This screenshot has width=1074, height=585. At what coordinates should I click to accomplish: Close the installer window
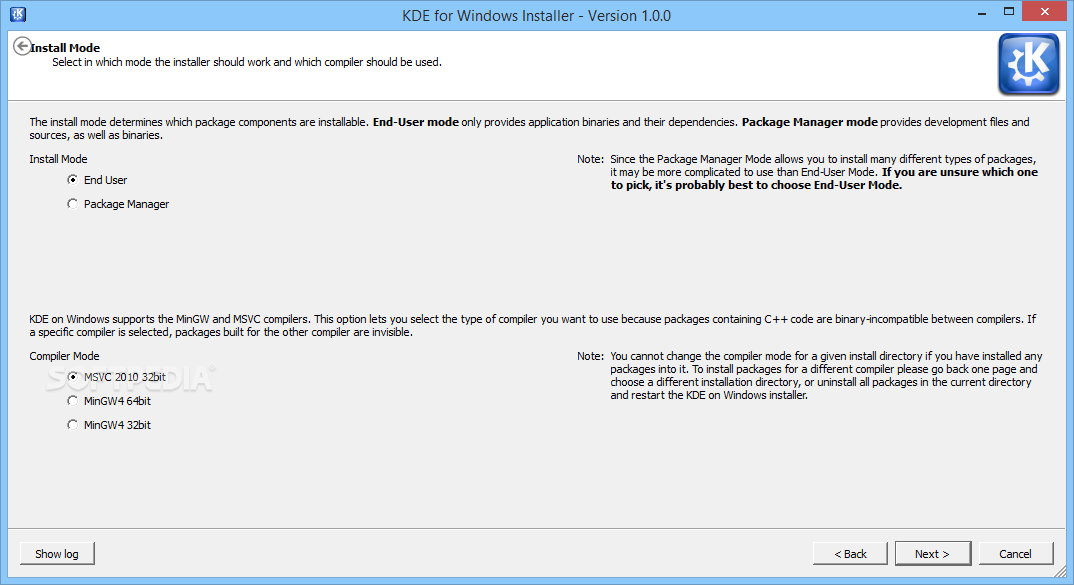pyautogui.click(x=1045, y=12)
